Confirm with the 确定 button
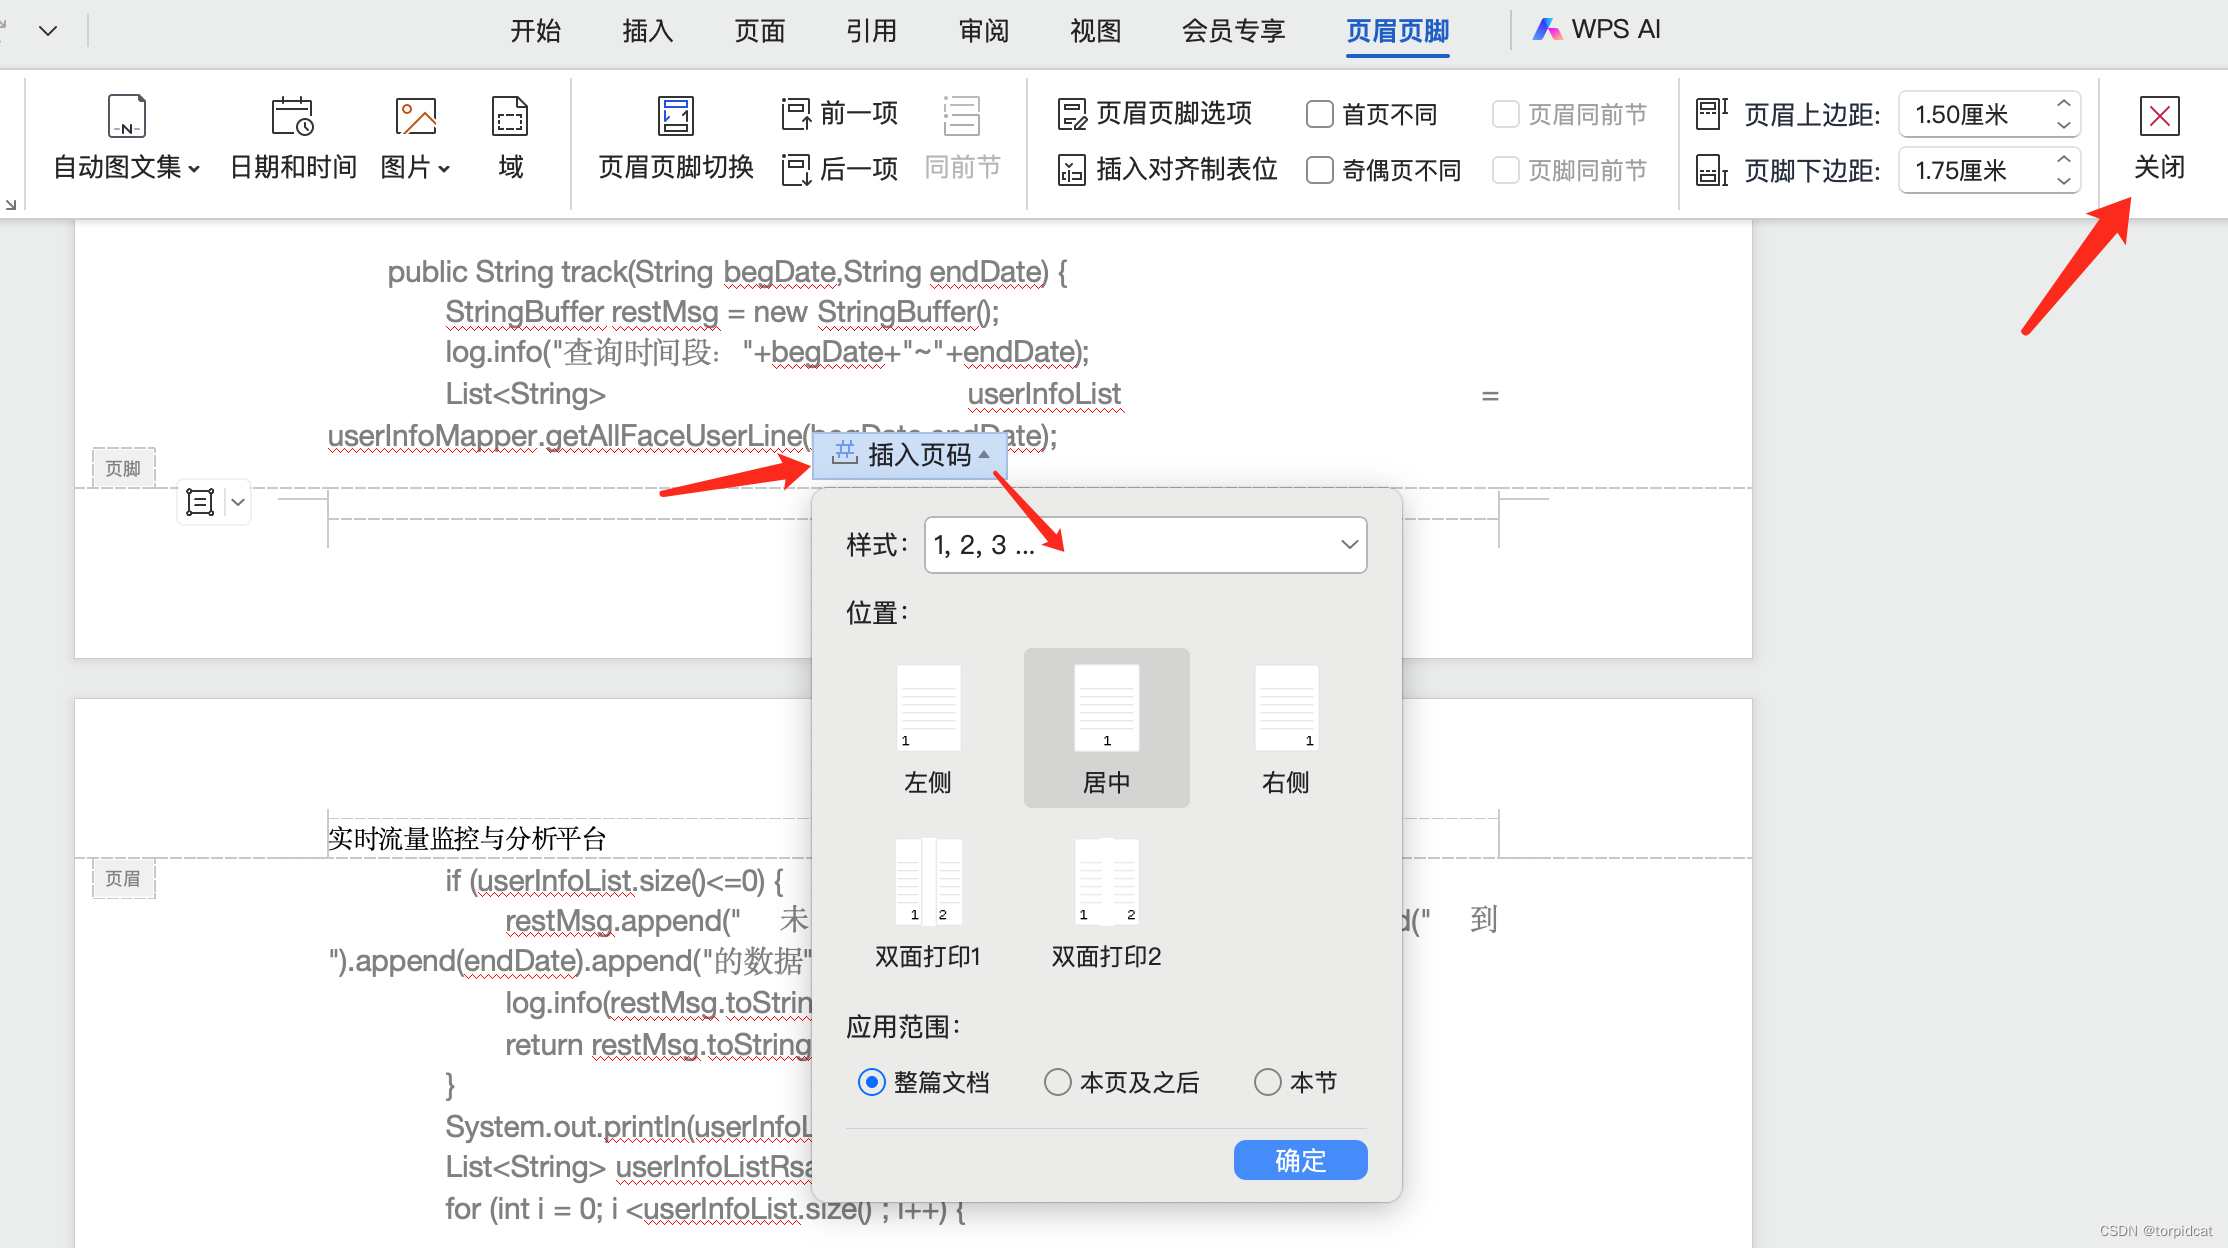 [1300, 1160]
